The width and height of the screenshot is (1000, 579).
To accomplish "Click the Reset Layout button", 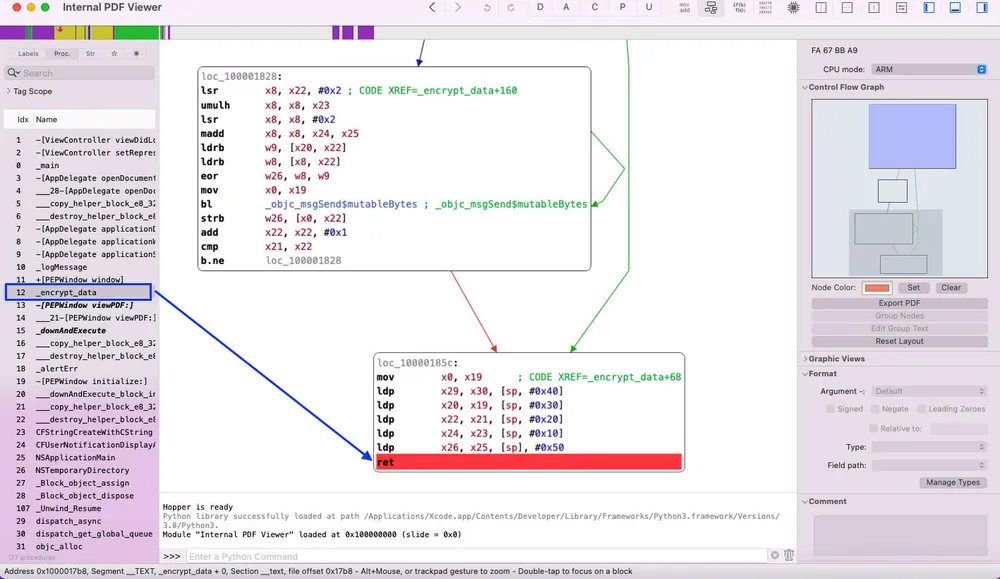I will (900, 341).
